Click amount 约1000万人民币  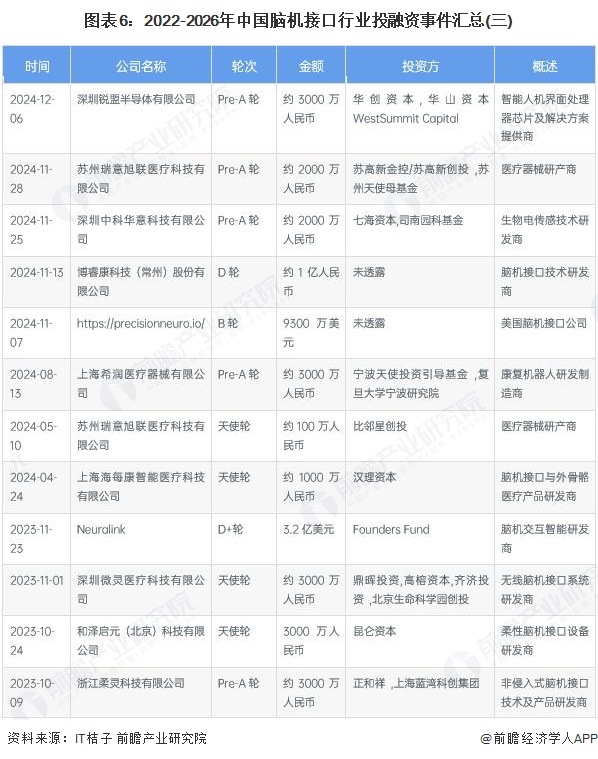[x=311, y=487]
